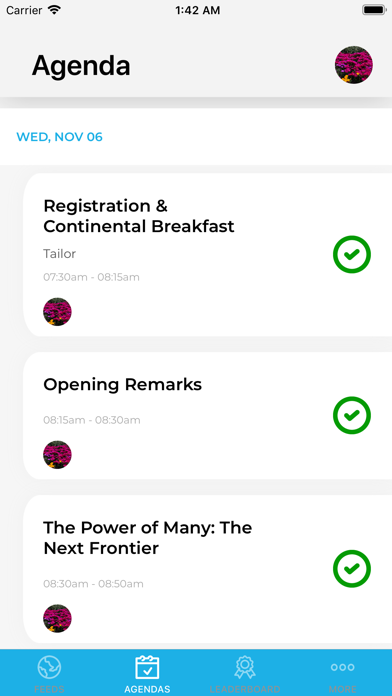The width and height of the screenshot is (392, 696).
Task: Open the Feeds globe icon
Action: coord(49,667)
